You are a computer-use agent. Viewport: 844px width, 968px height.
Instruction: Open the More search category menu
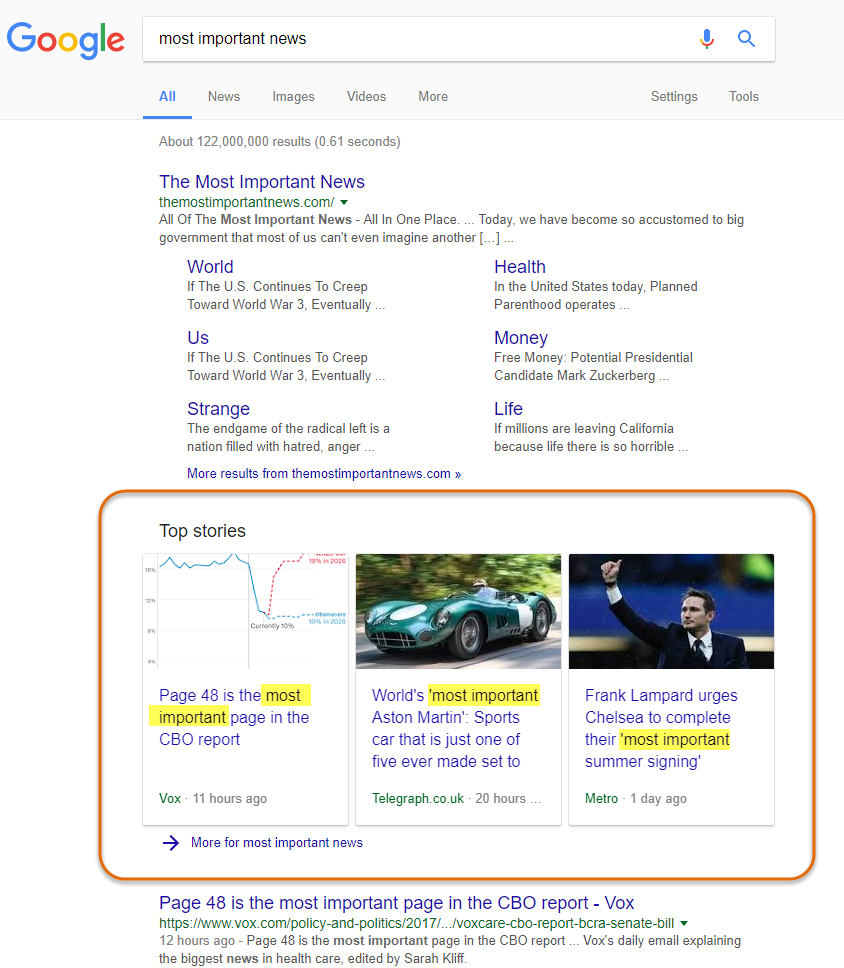pyautogui.click(x=433, y=97)
